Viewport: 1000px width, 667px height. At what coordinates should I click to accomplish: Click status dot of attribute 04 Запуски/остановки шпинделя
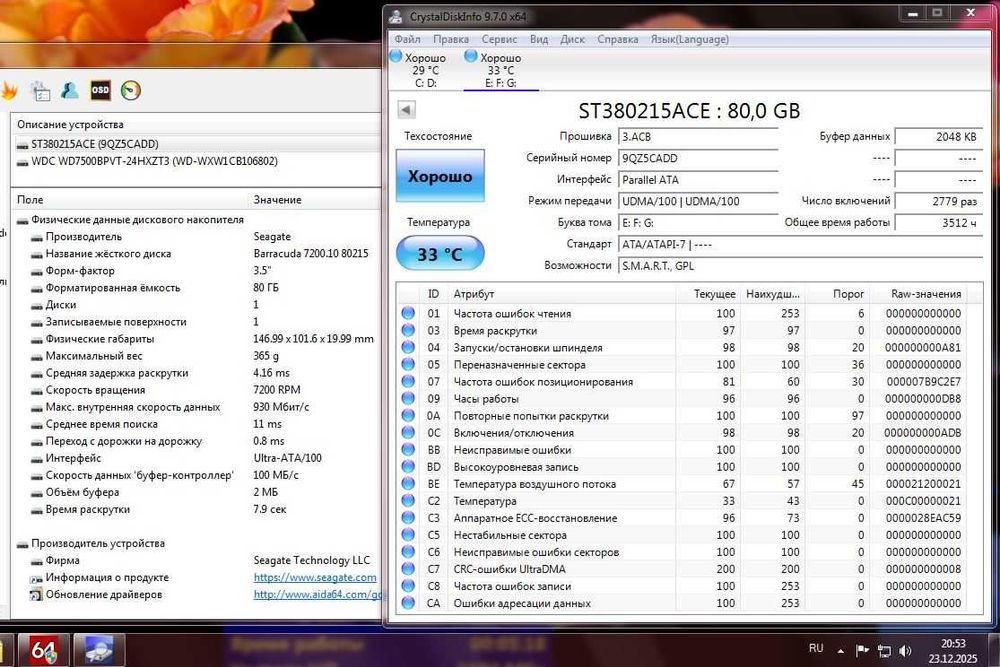tap(408, 348)
